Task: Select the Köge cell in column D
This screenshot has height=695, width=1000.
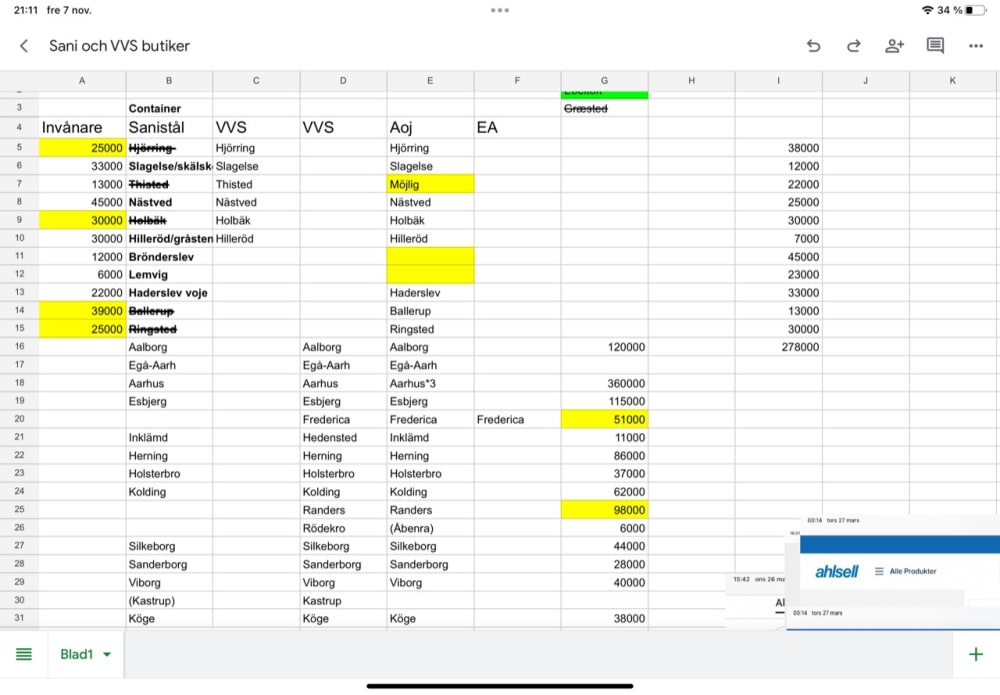Action: click(x=343, y=618)
